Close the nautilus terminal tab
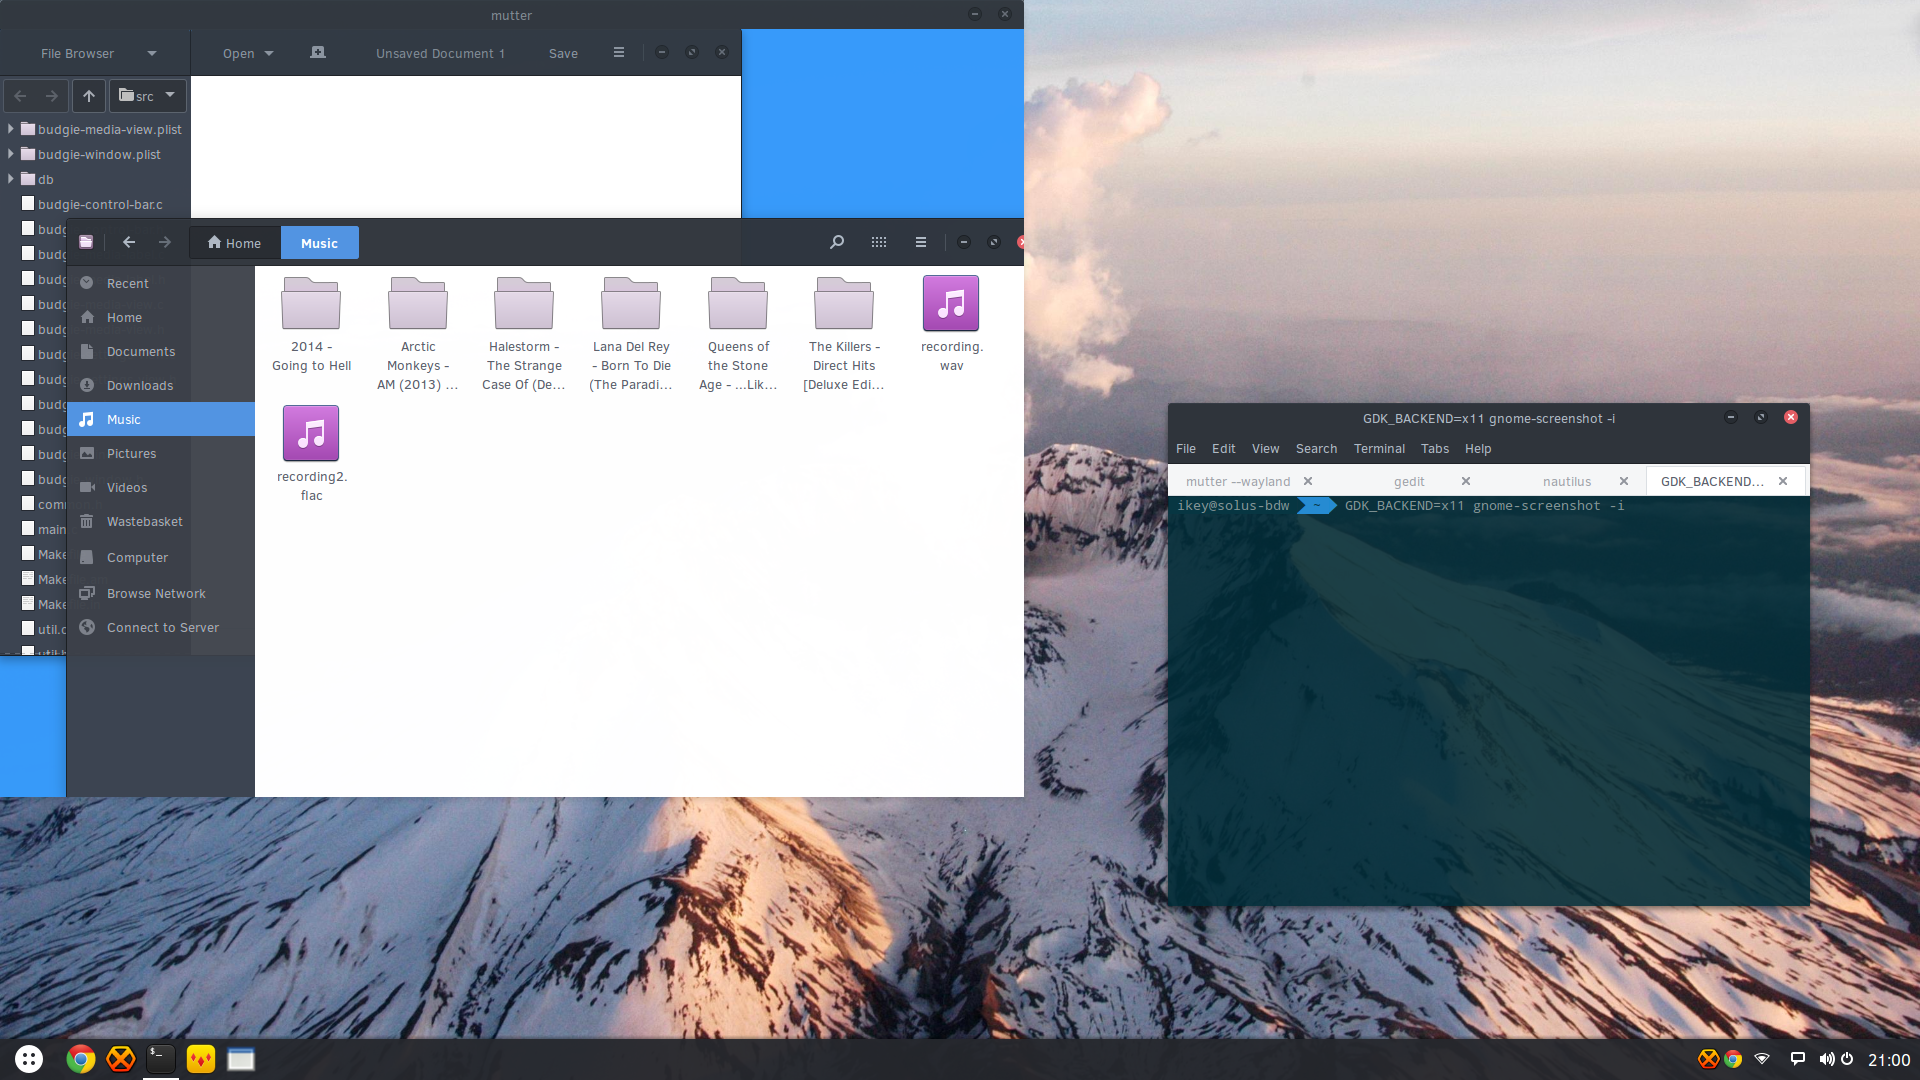 pos(1624,481)
